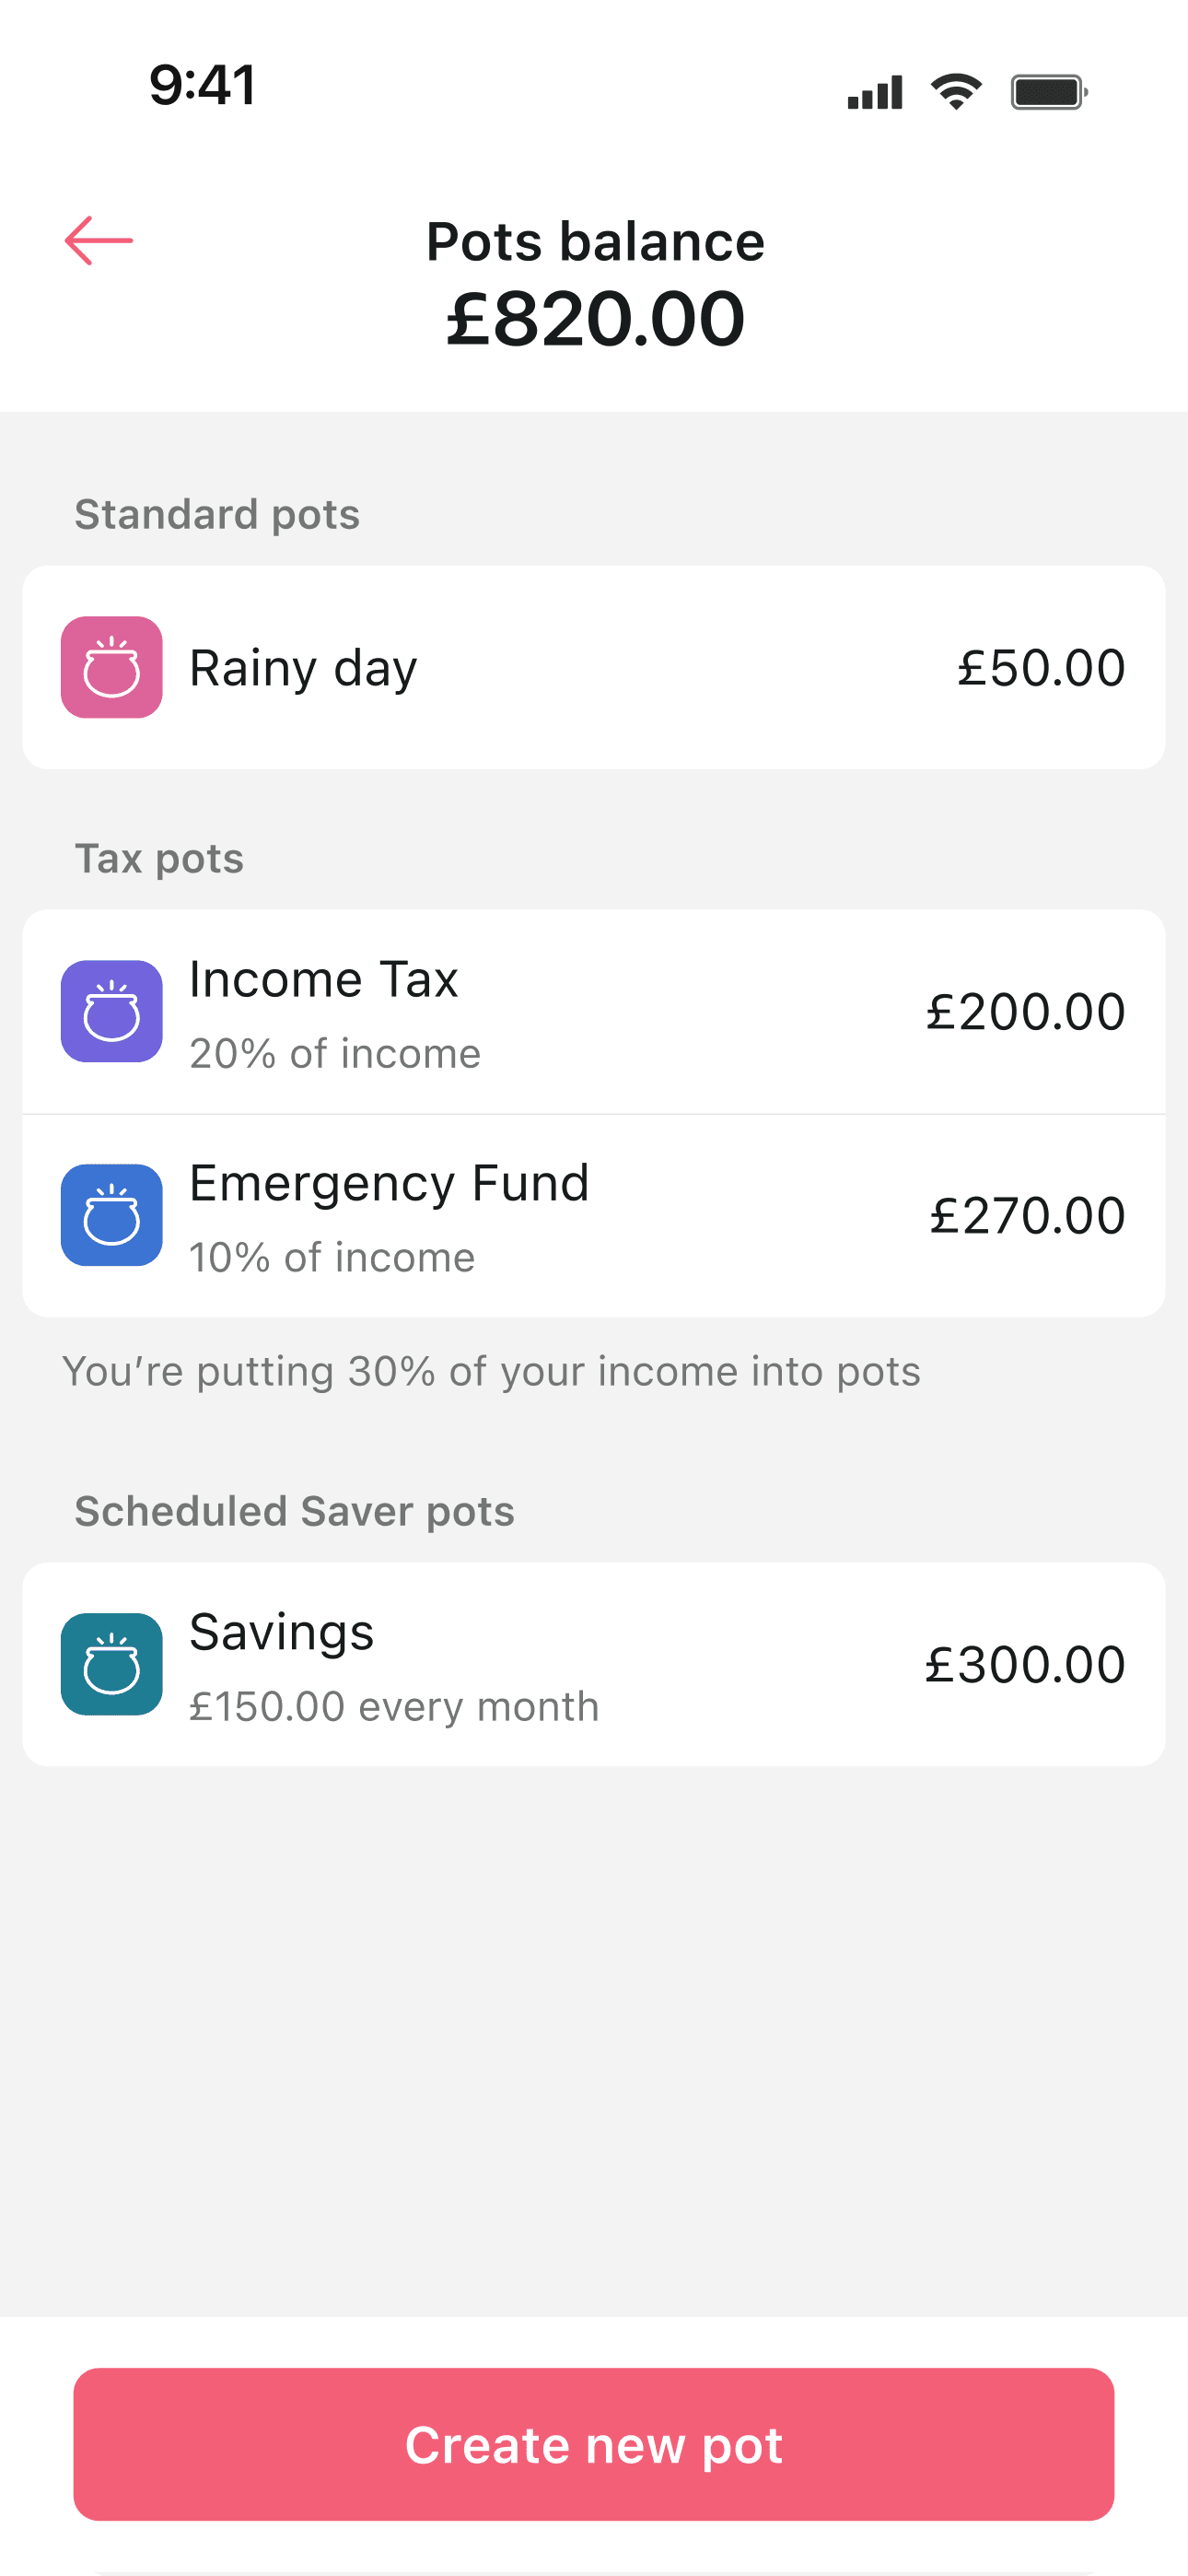Tap the £270.00 Emergency Fund amount

(x=1028, y=1216)
